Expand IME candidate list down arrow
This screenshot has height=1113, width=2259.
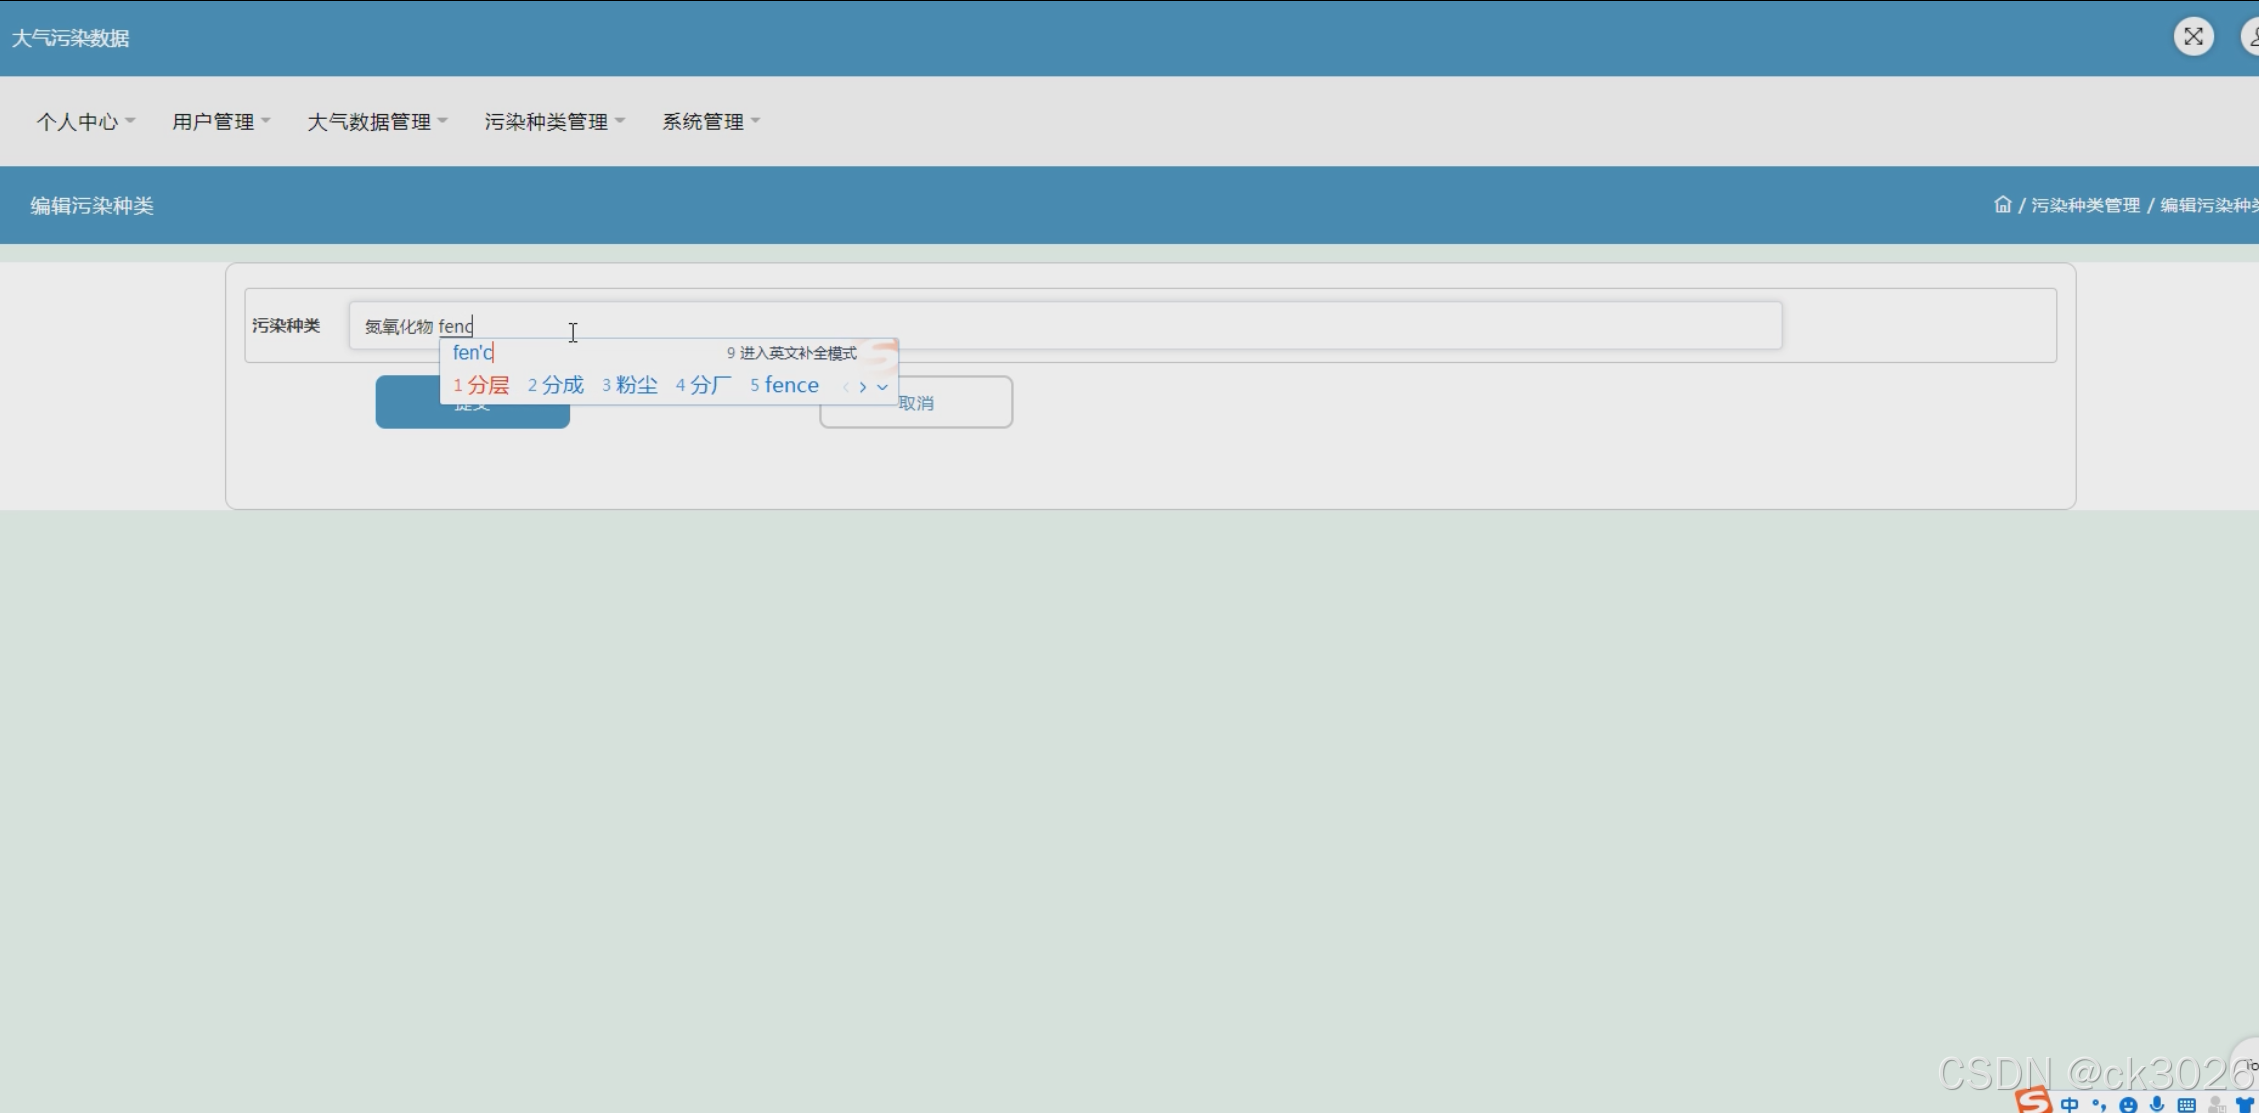882,387
